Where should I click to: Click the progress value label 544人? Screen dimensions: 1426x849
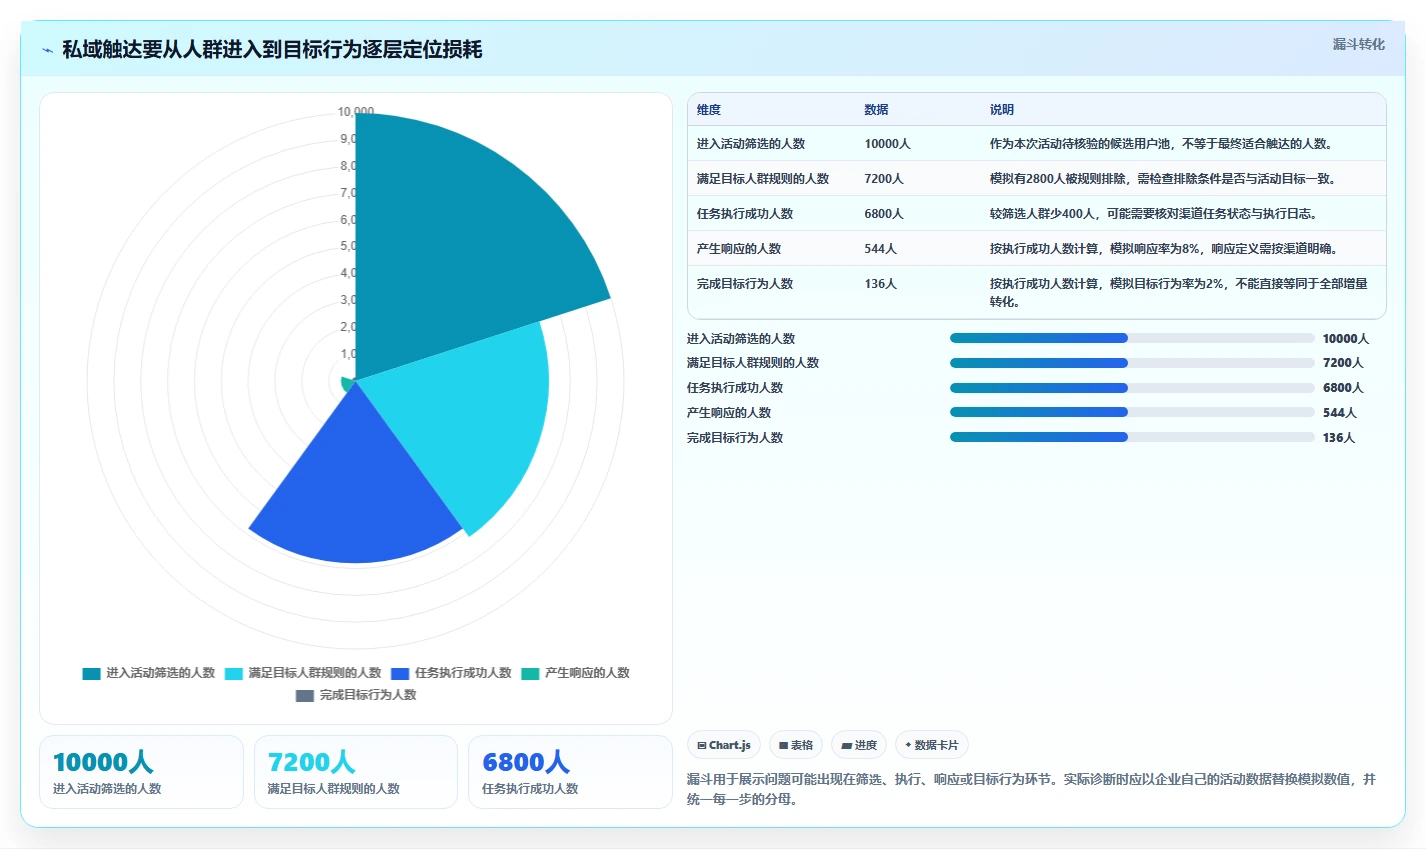(x=1339, y=413)
